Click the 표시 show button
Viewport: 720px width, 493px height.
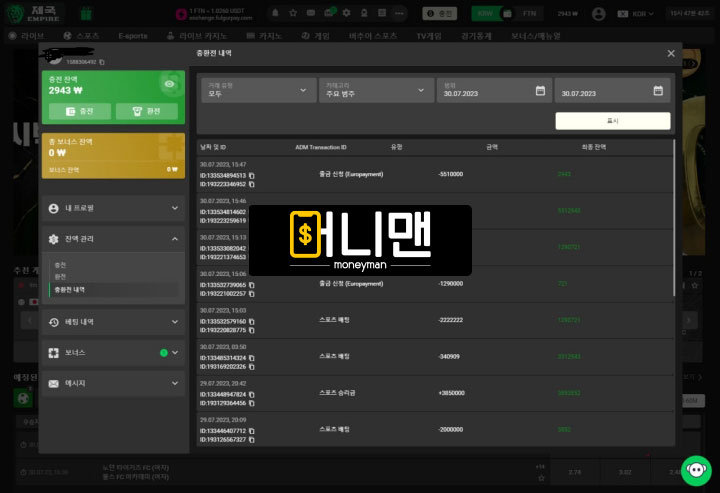tap(613, 121)
